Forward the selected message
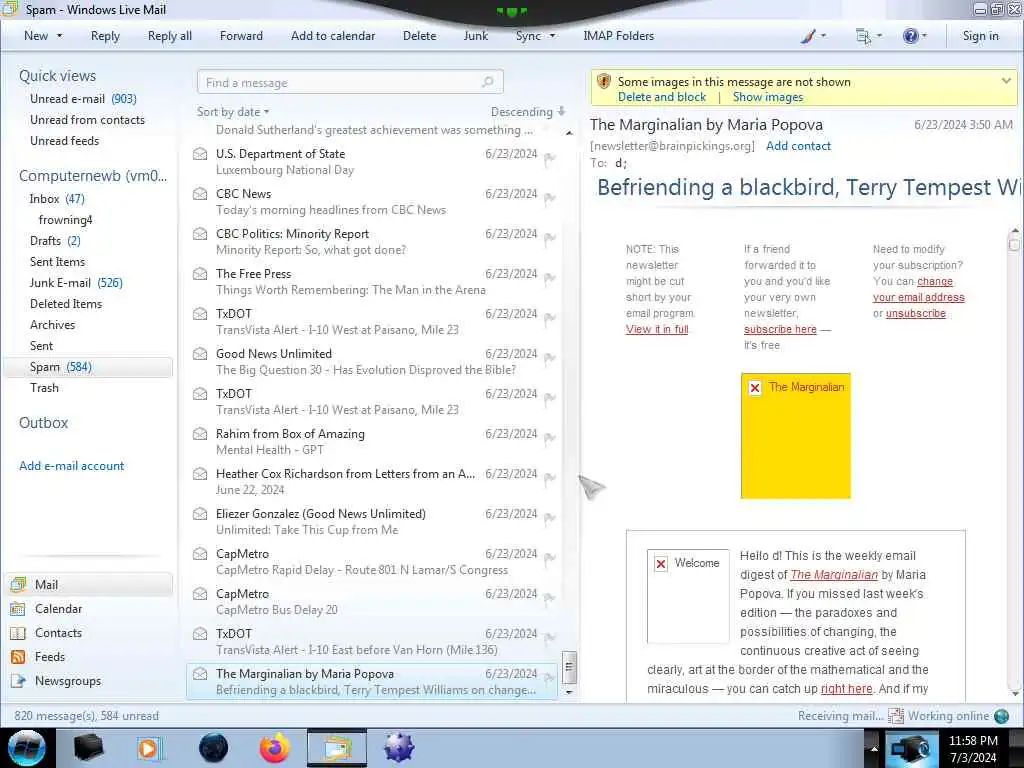 tap(241, 36)
